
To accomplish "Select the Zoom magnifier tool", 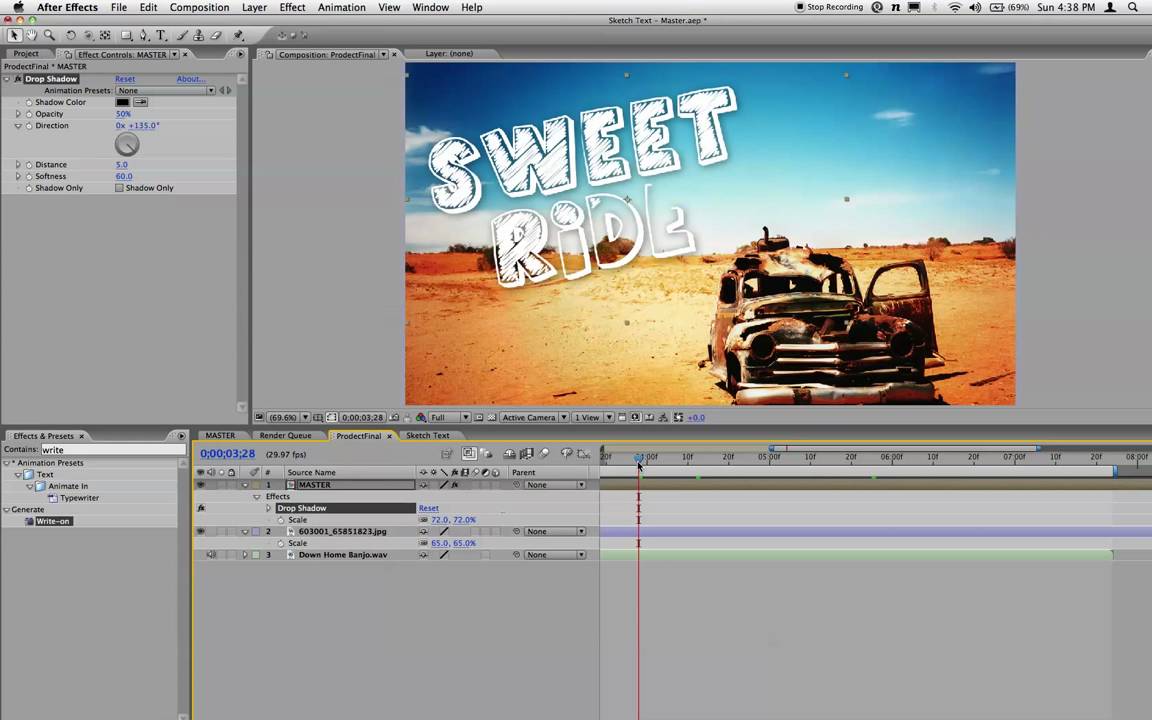I will pos(49,35).
